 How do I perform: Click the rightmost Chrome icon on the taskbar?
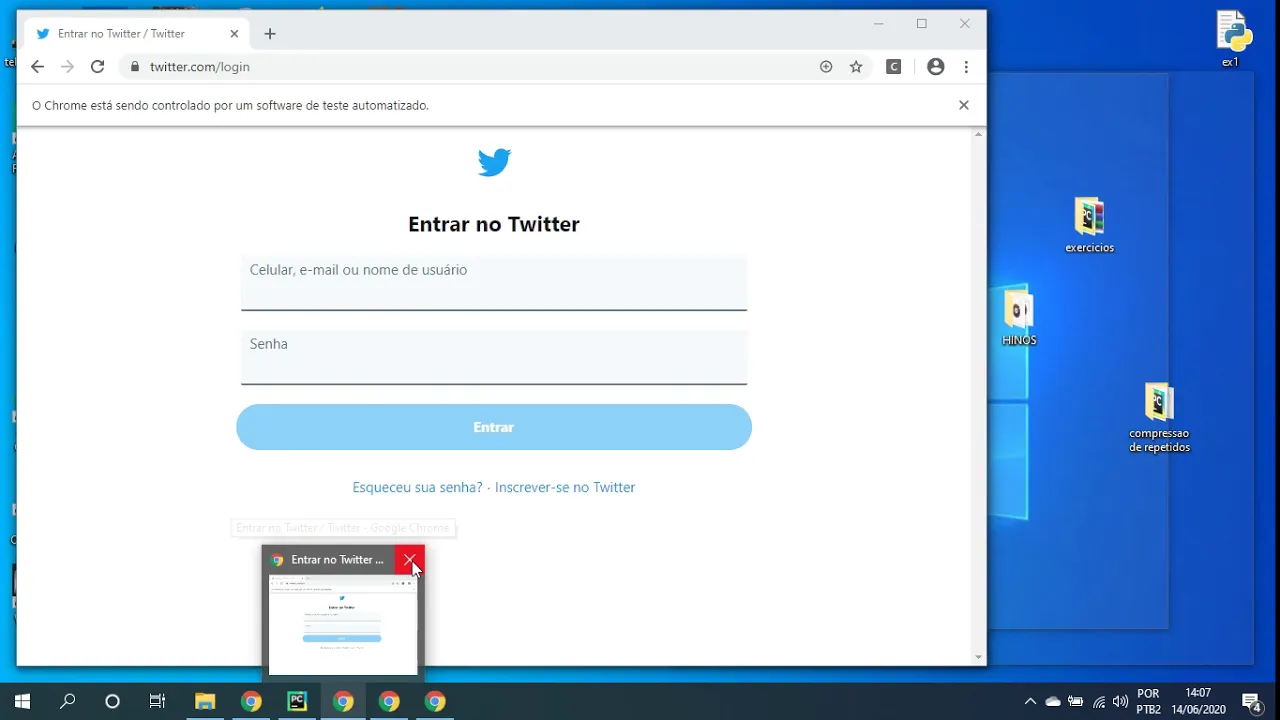click(x=435, y=701)
